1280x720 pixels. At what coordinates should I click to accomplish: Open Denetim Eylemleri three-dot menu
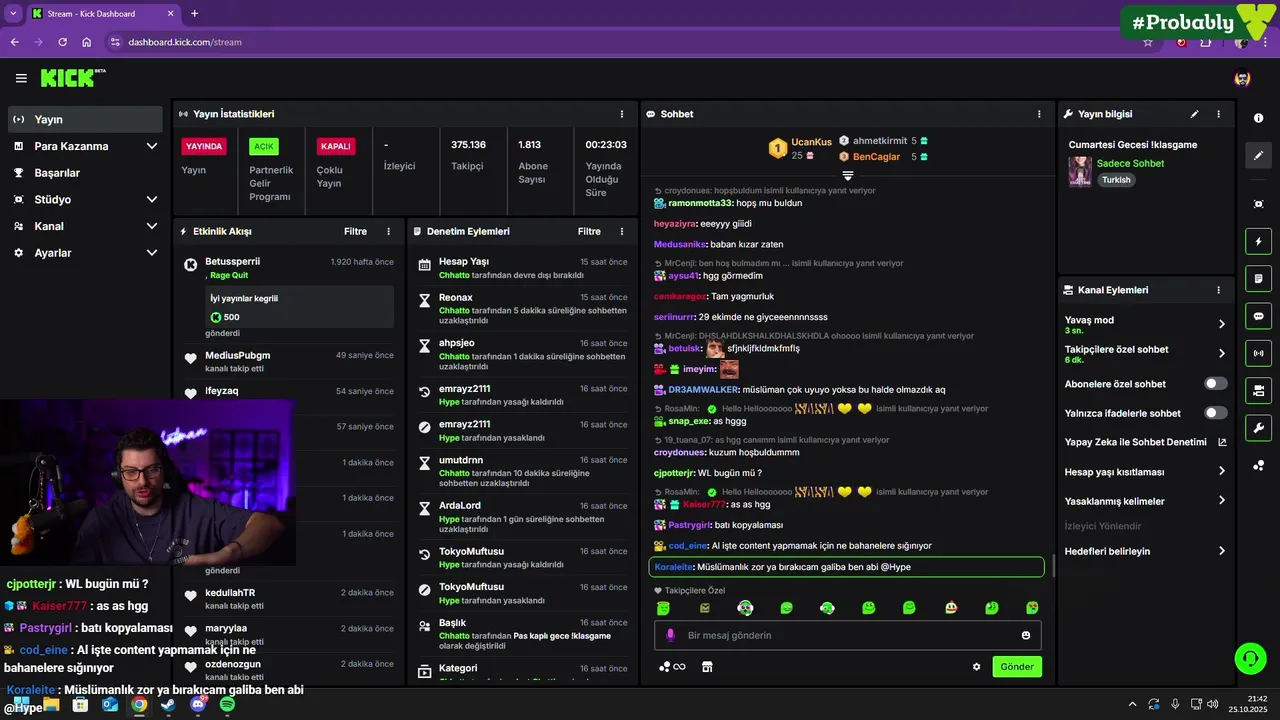click(x=622, y=231)
